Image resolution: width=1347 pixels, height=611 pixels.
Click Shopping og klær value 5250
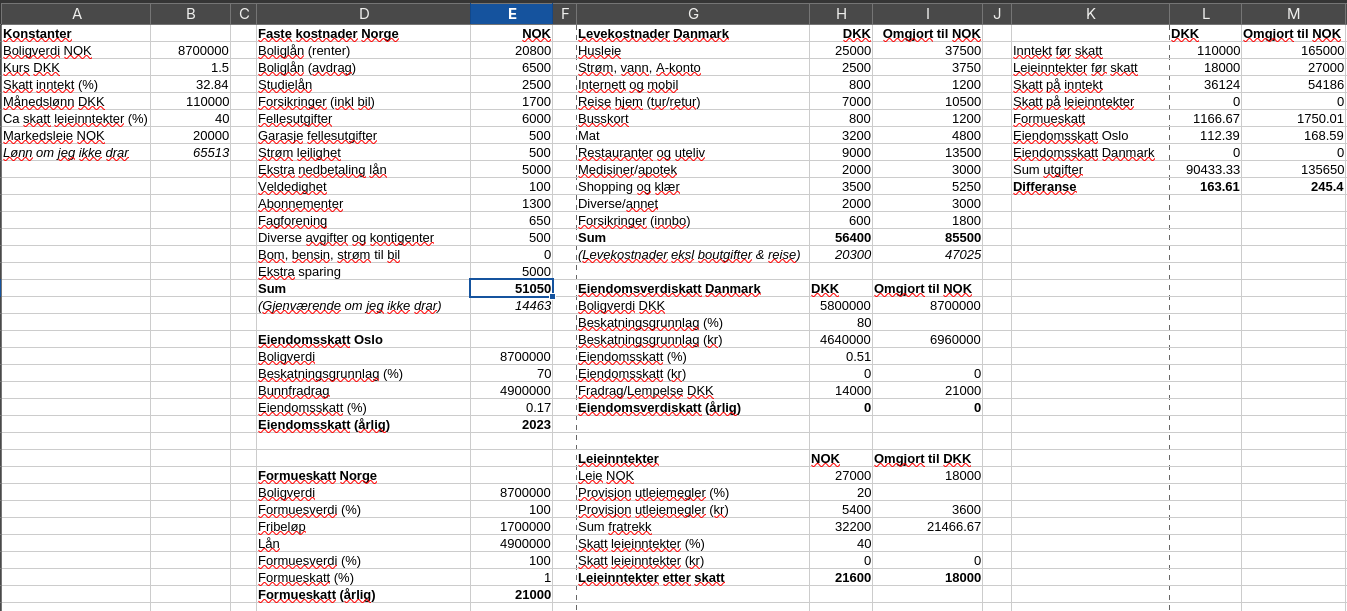(x=927, y=186)
